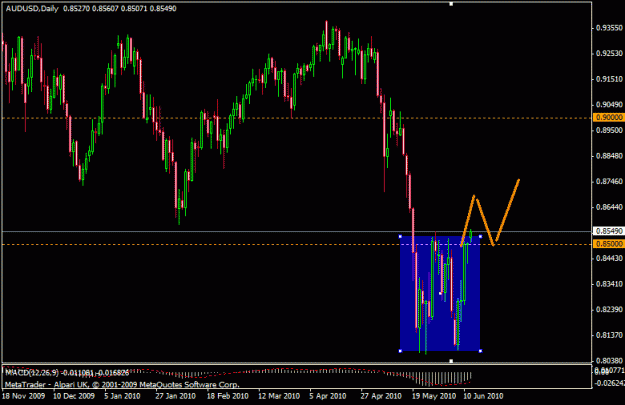Click the 18 Feb 2010 date label
The height and width of the screenshot is (405, 625).
(228, 396)
